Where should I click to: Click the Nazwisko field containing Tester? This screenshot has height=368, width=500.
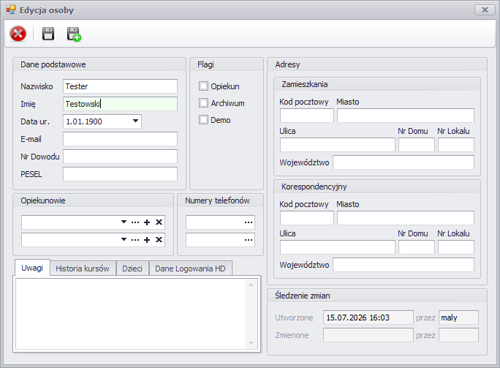pos(120,86)
